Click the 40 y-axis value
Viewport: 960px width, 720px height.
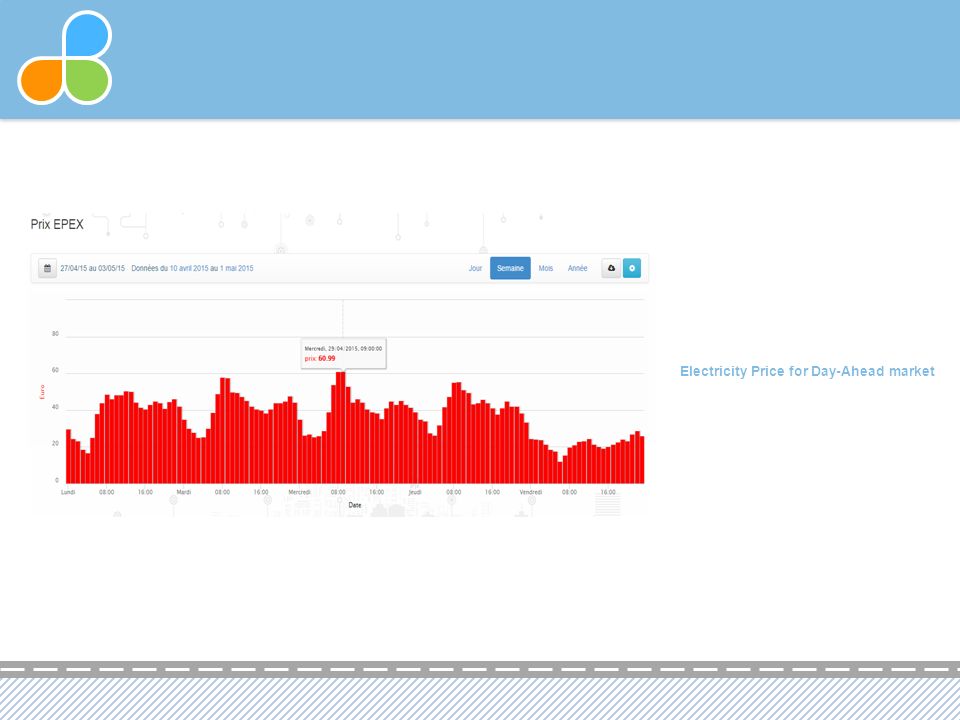click(55, 407)
